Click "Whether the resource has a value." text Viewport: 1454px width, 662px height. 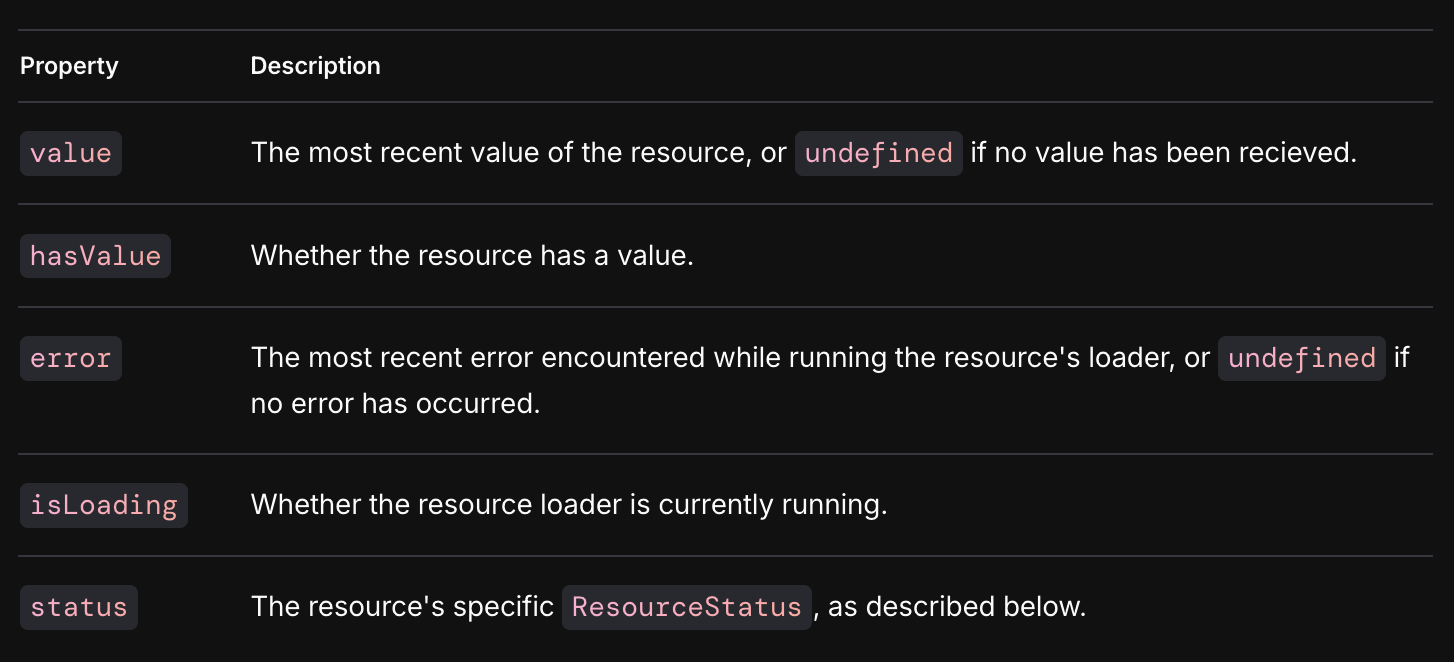click(x=472, y=256)
